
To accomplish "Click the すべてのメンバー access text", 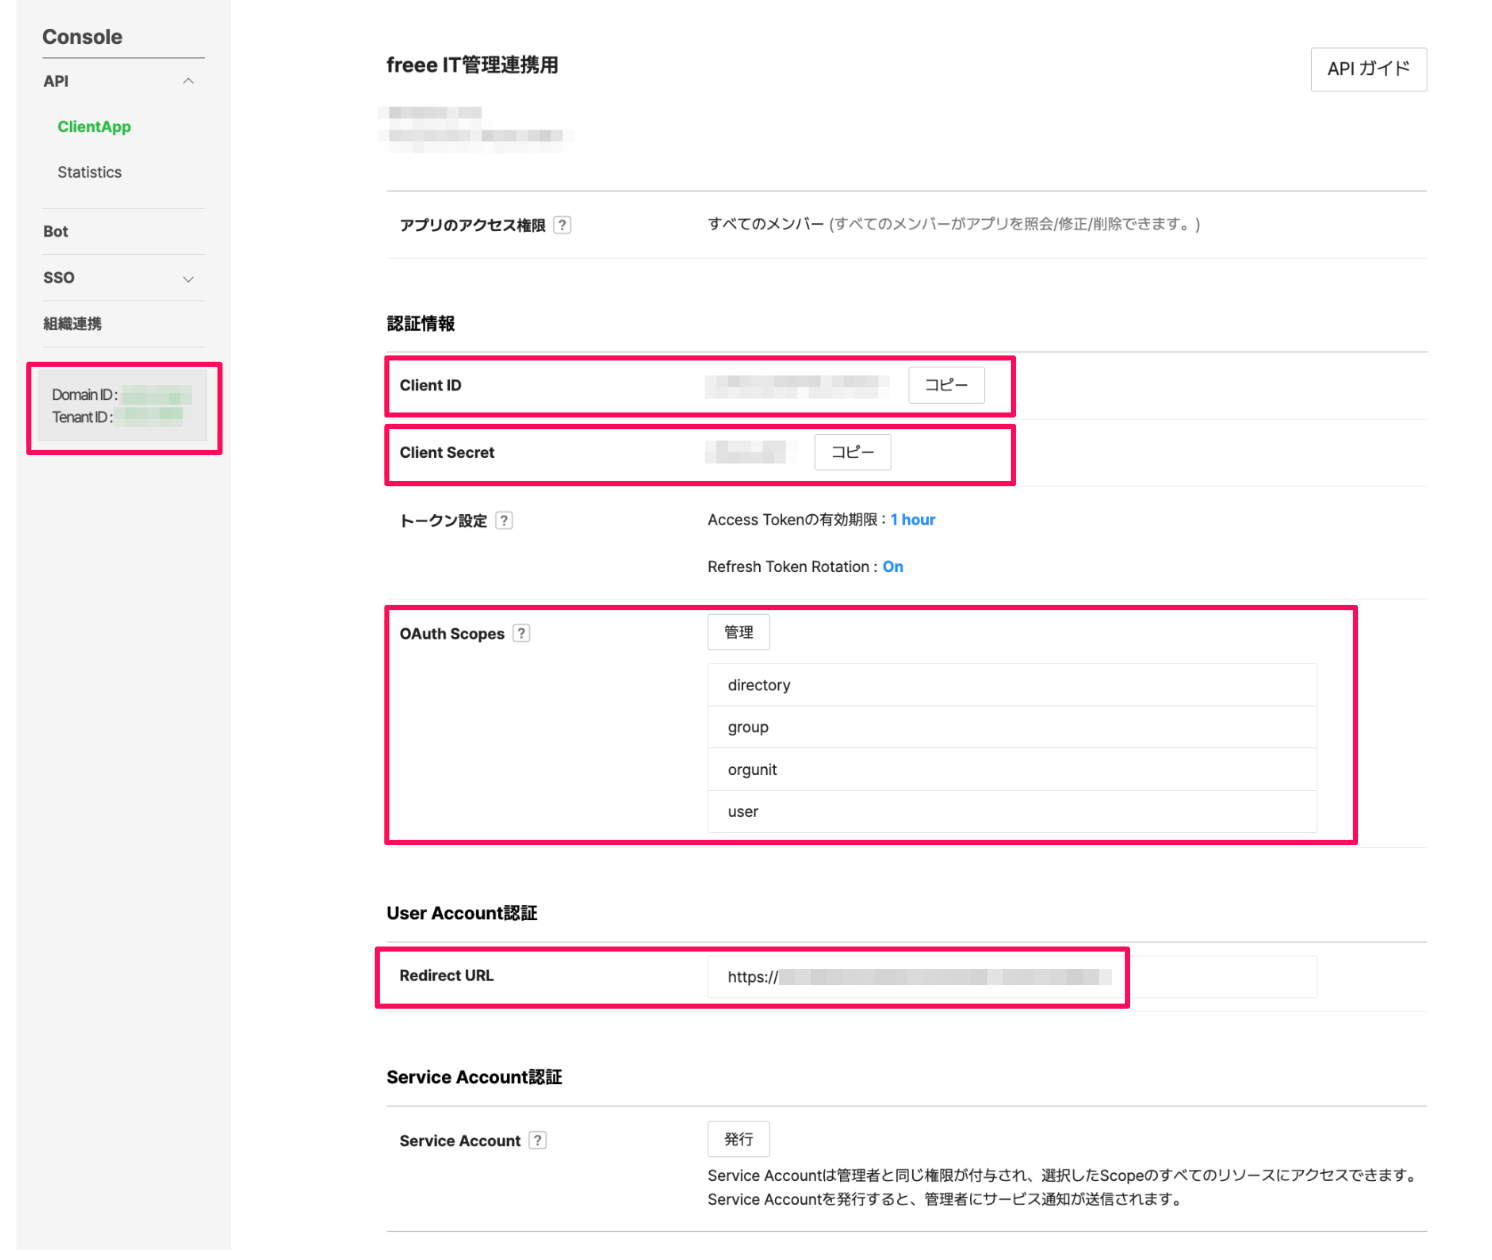I will 766,224.
